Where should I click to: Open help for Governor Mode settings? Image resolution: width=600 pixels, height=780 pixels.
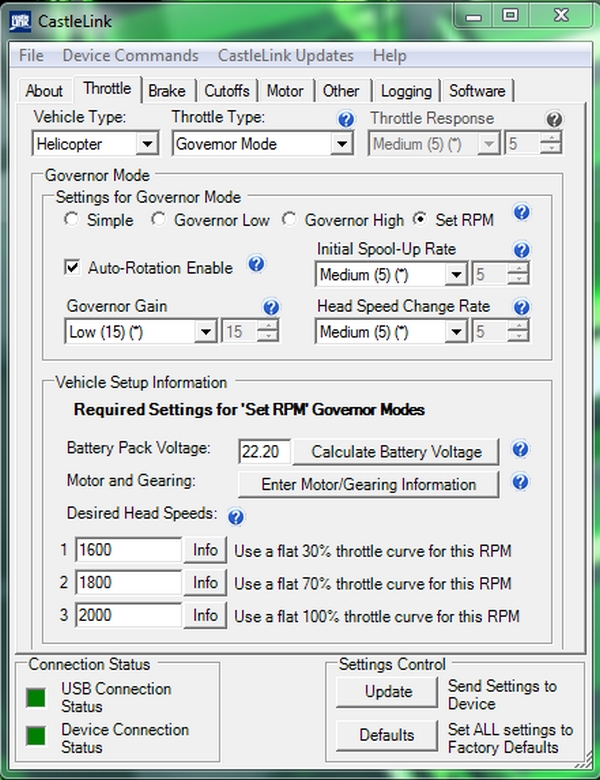(x=521, y=212)
